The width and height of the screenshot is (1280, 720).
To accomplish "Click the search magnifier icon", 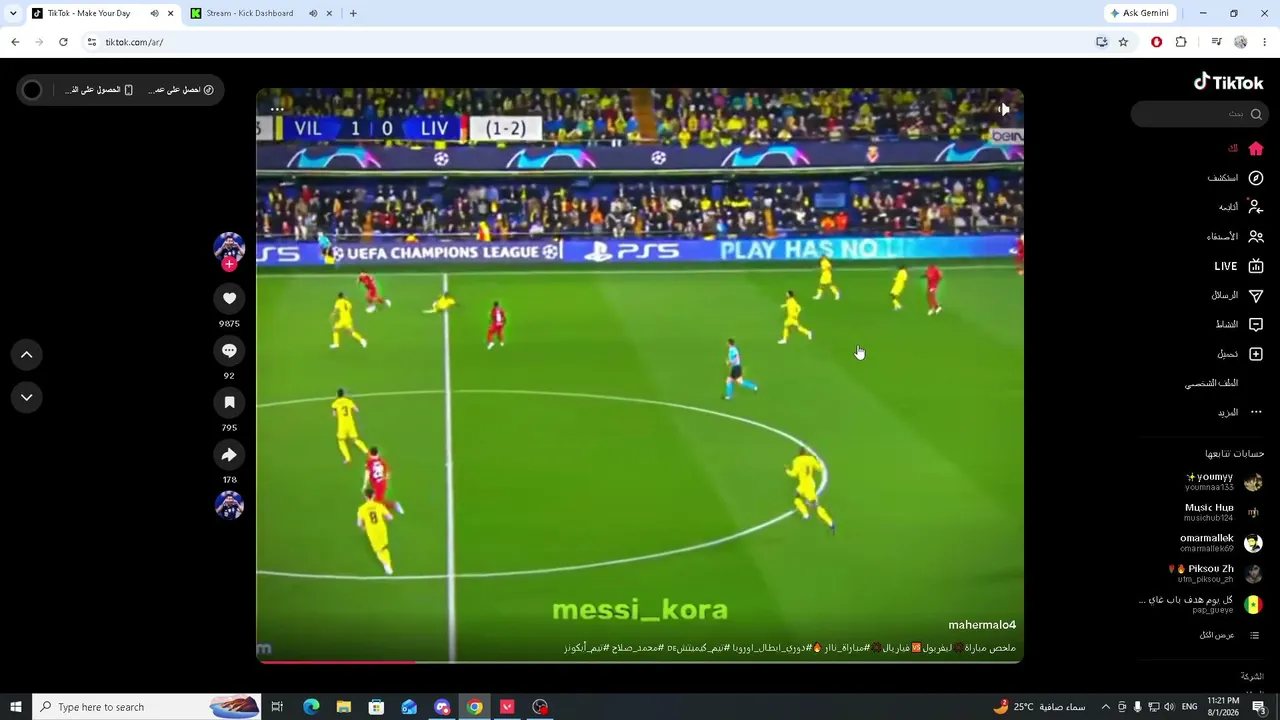I will 1256,114.
